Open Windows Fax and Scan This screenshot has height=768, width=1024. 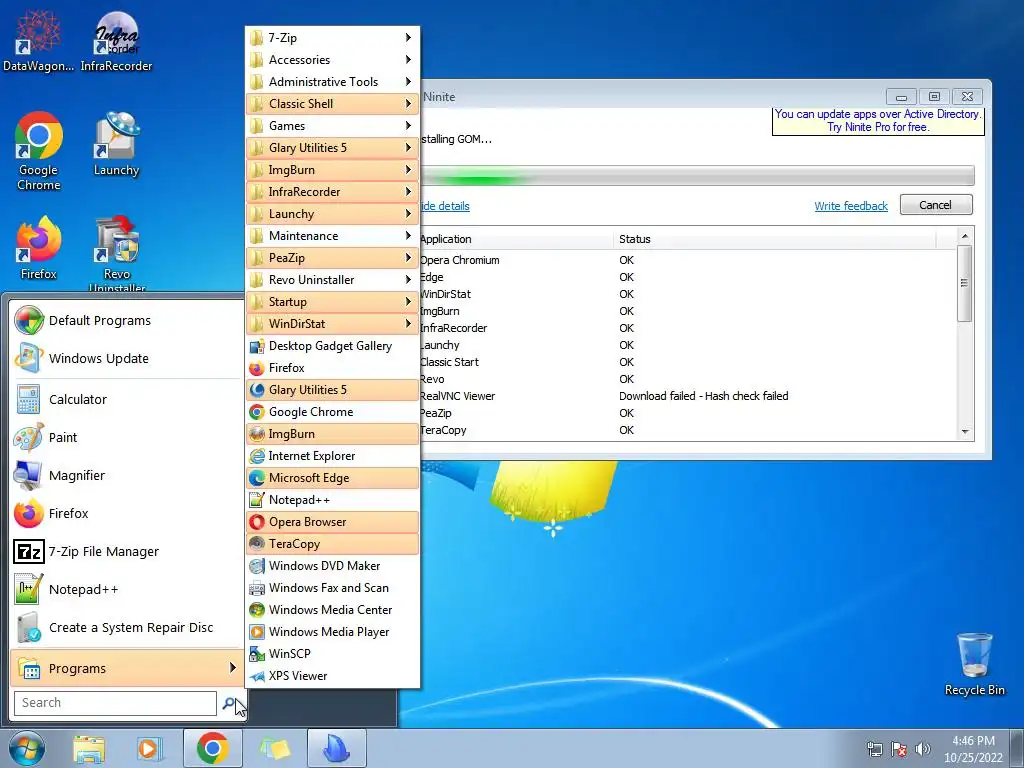tap(332, 588)
